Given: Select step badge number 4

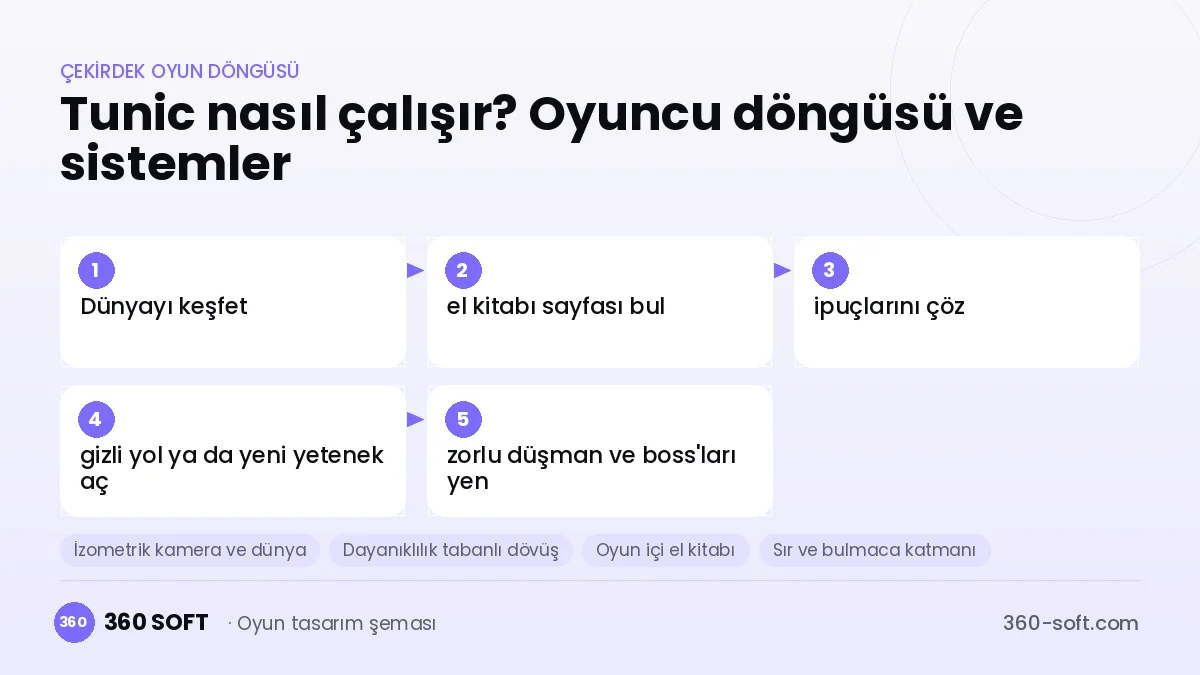Looking at the screenshot, I should pyautogui.click(x=96, y=419).
